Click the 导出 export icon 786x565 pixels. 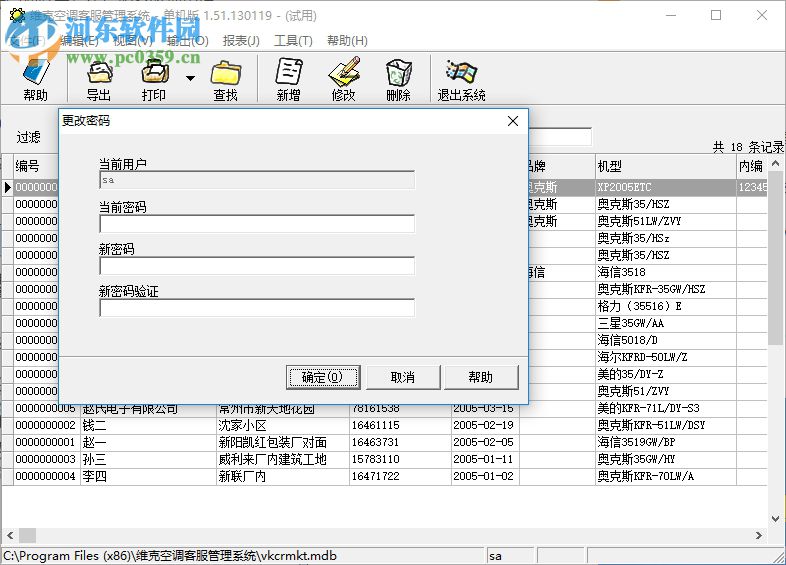pyautogui.click(x=99, y=79)
